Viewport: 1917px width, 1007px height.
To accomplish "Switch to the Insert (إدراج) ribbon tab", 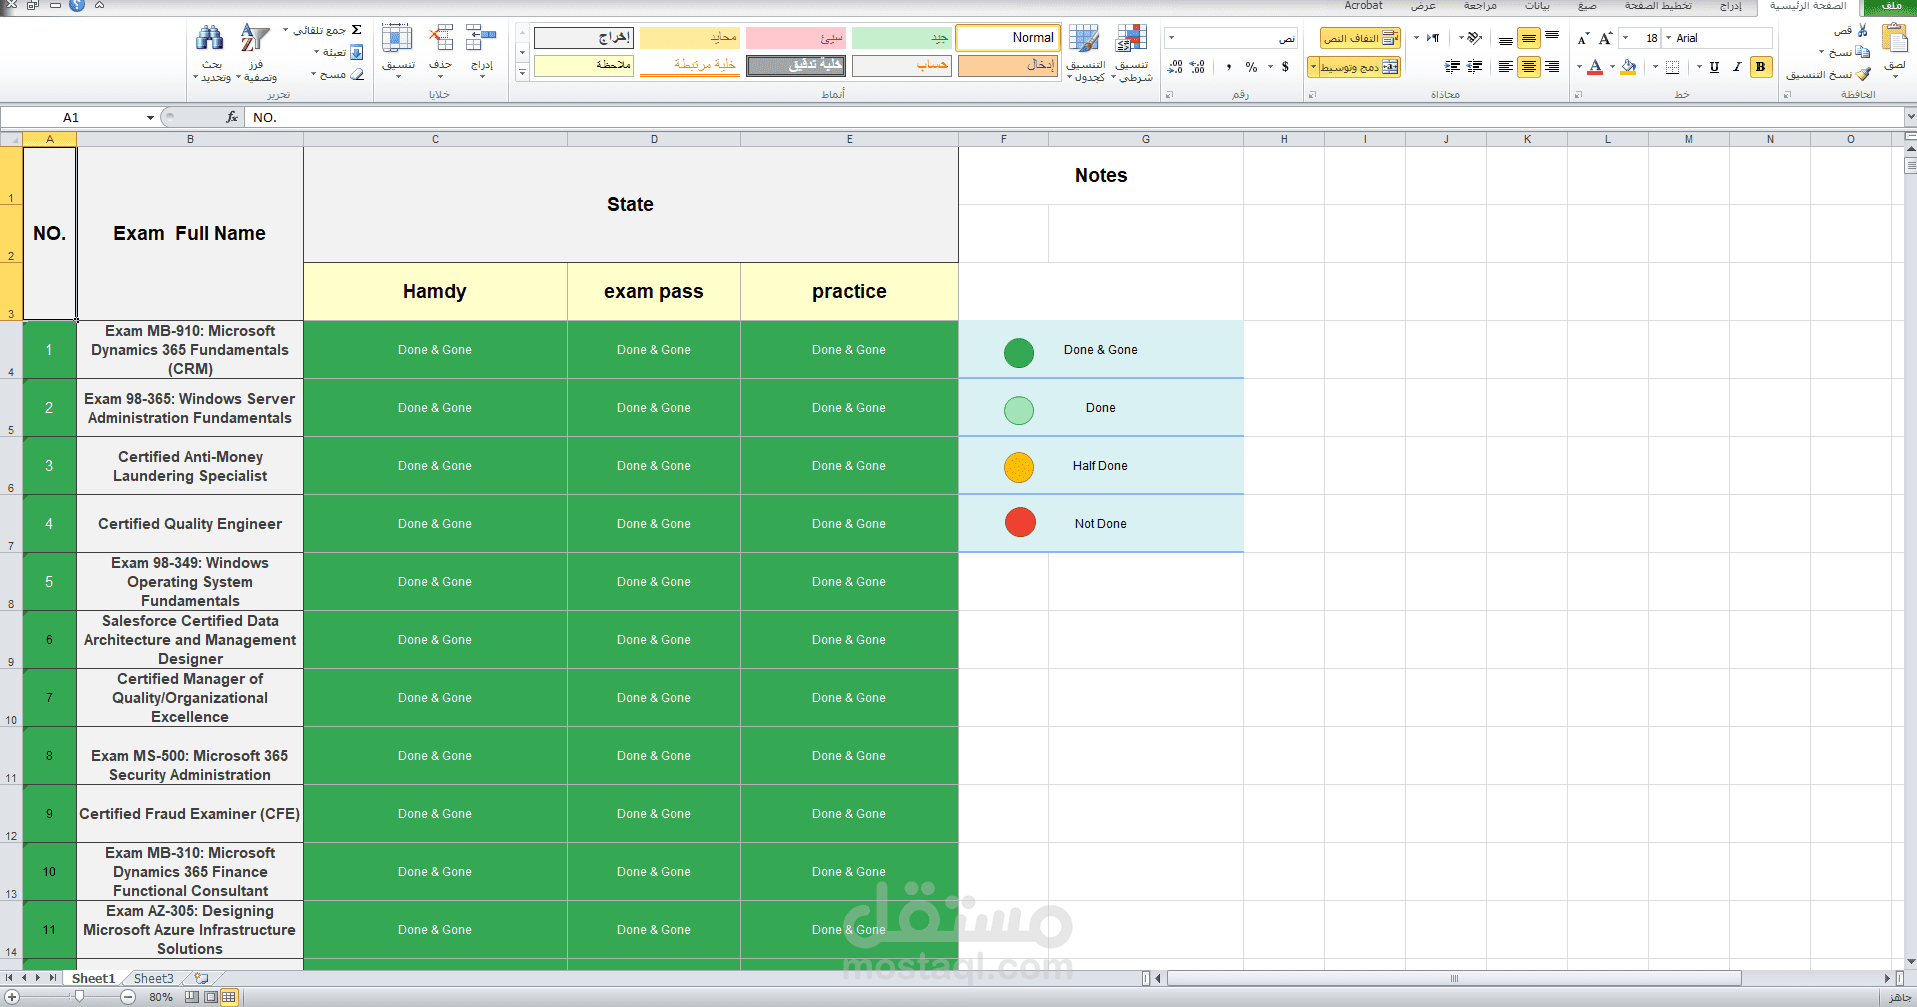I will click(1730, 6).
